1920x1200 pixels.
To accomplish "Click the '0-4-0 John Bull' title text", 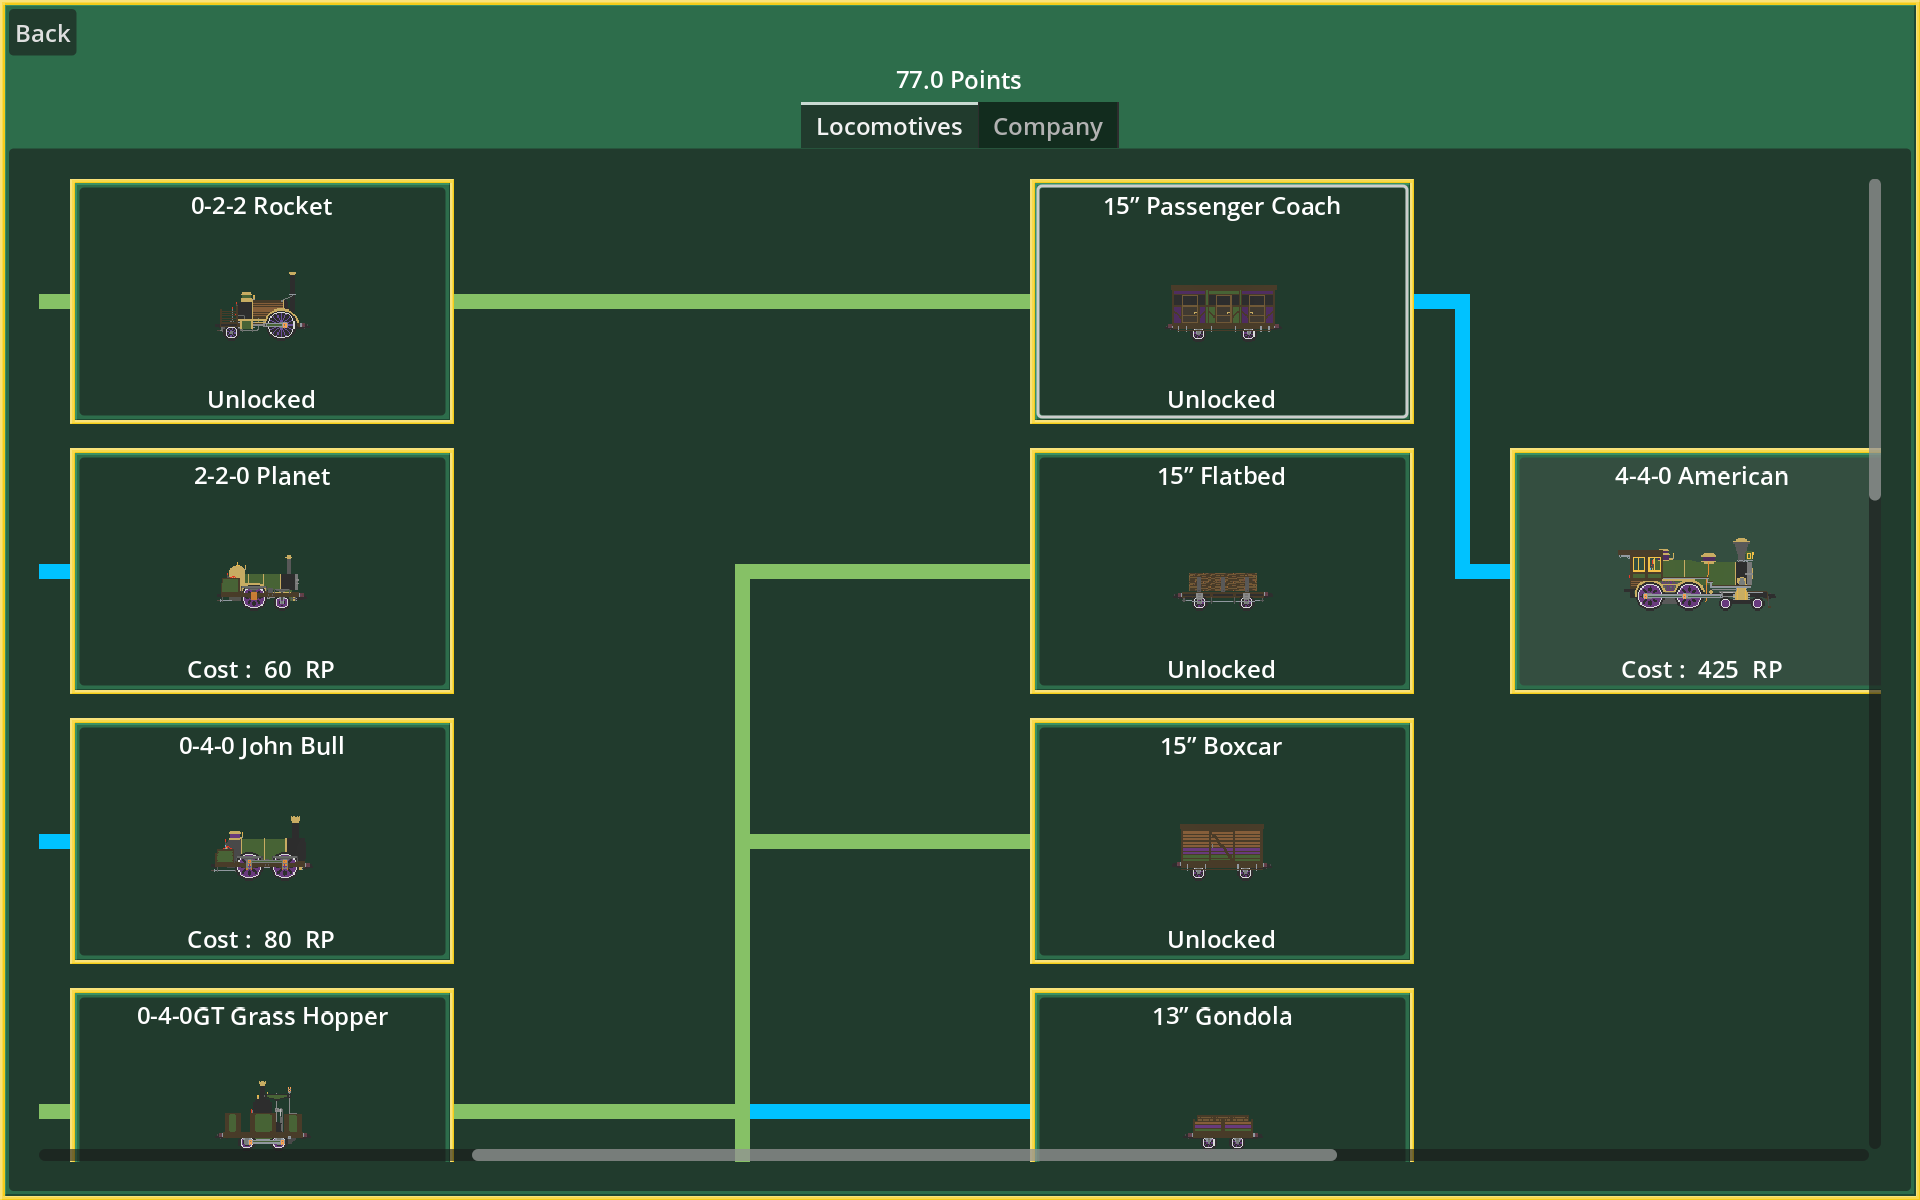I will pos(262,746).
